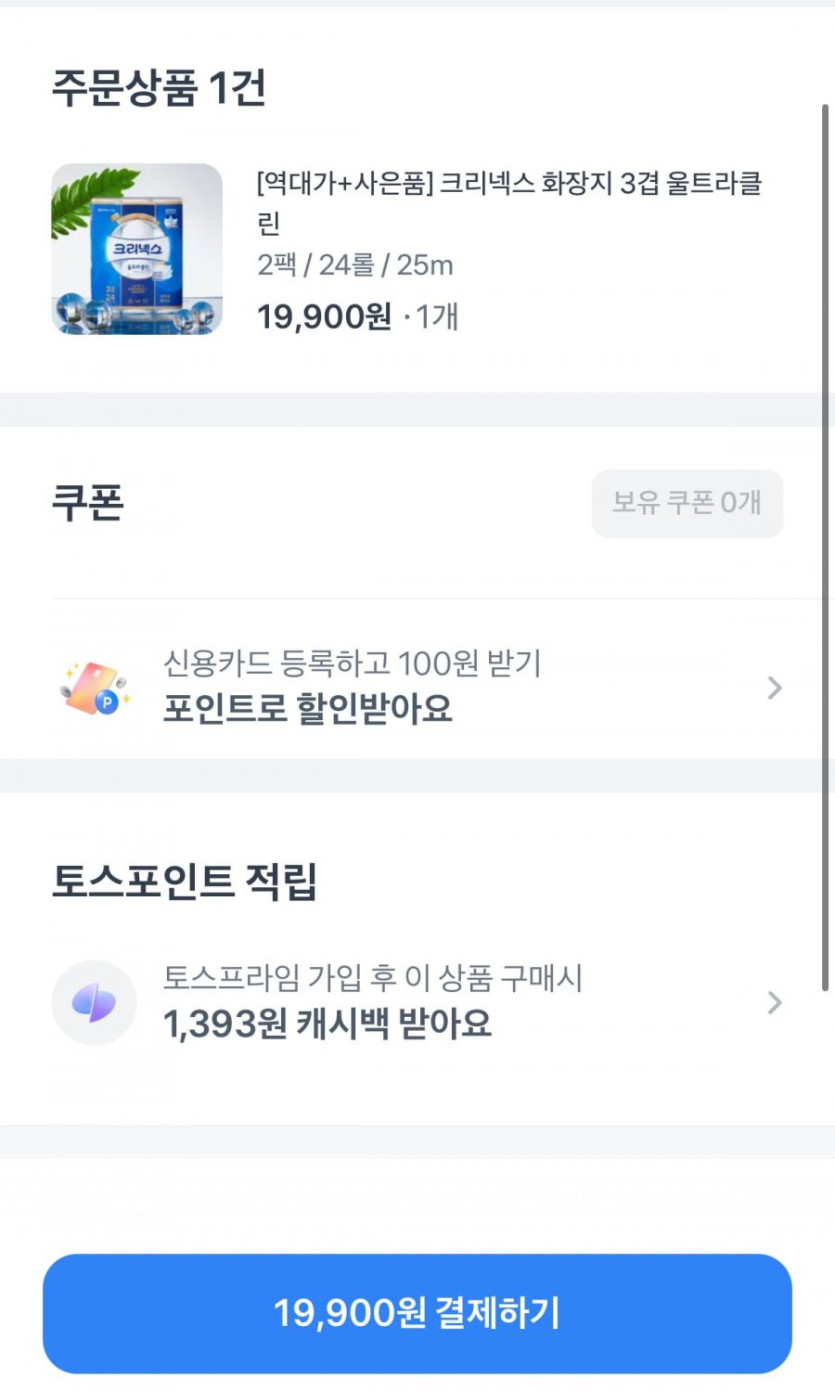The width and height of the screenshot is (835, 1391).
Task: Click the 19,900원 product price
Action: pos(324,317)
